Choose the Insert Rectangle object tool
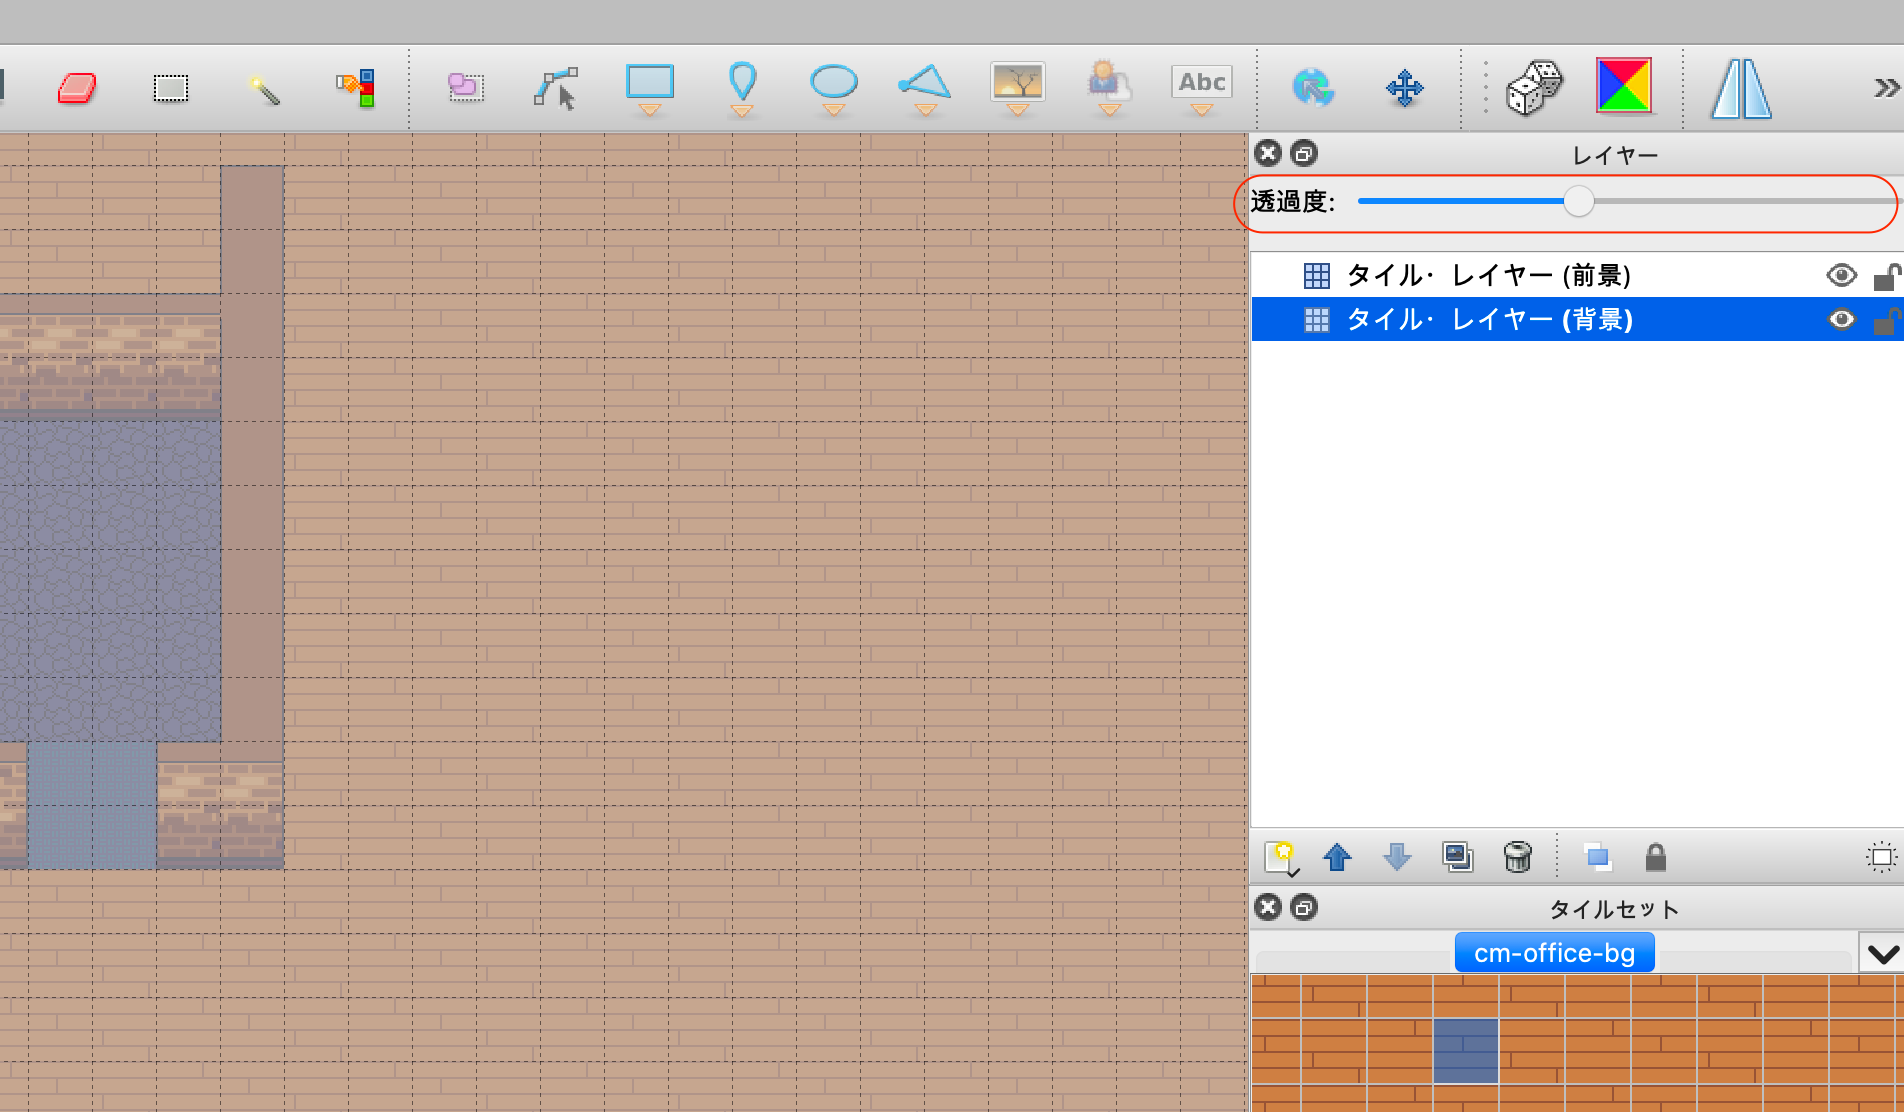The image size is (1904, 1112). 649,84
